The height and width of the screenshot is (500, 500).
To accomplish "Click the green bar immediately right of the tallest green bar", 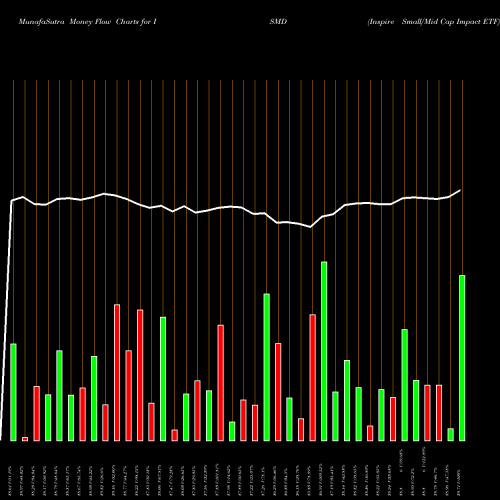I will 335,416.
